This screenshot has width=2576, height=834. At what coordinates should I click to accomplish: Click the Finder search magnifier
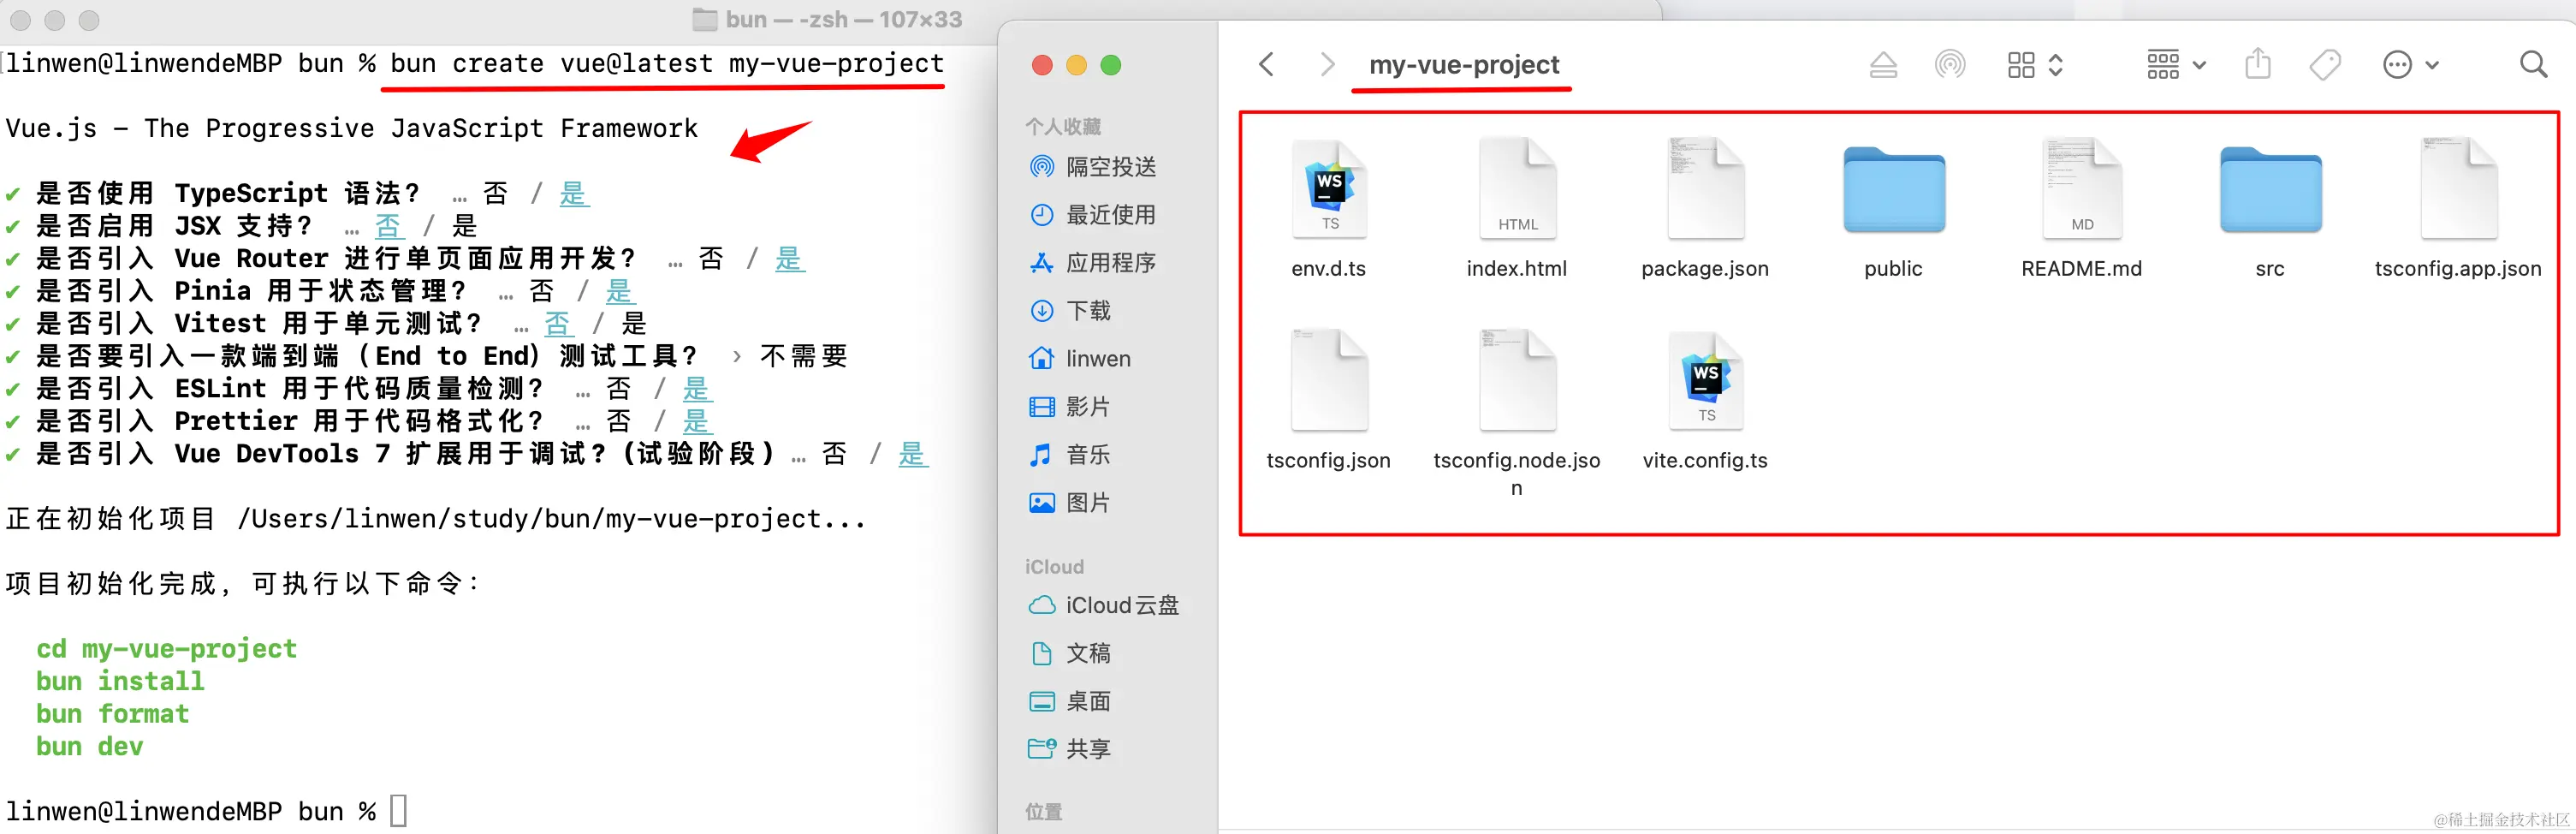click(2533, 65)
